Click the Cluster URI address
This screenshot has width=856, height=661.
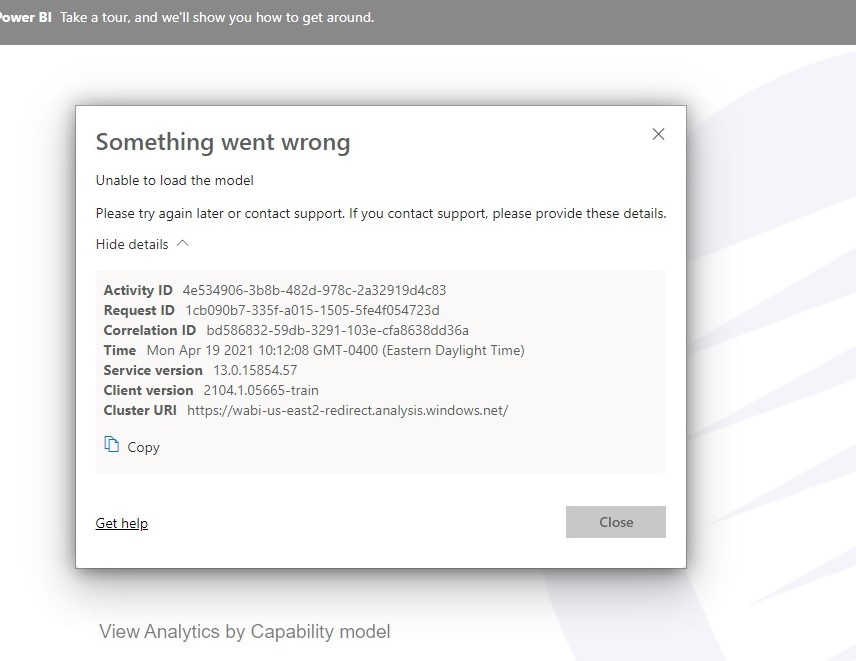347,410
